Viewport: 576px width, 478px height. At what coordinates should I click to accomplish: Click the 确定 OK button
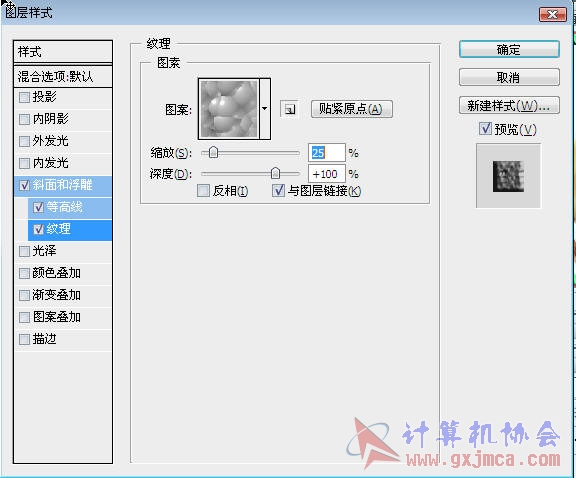click(509, 49)
